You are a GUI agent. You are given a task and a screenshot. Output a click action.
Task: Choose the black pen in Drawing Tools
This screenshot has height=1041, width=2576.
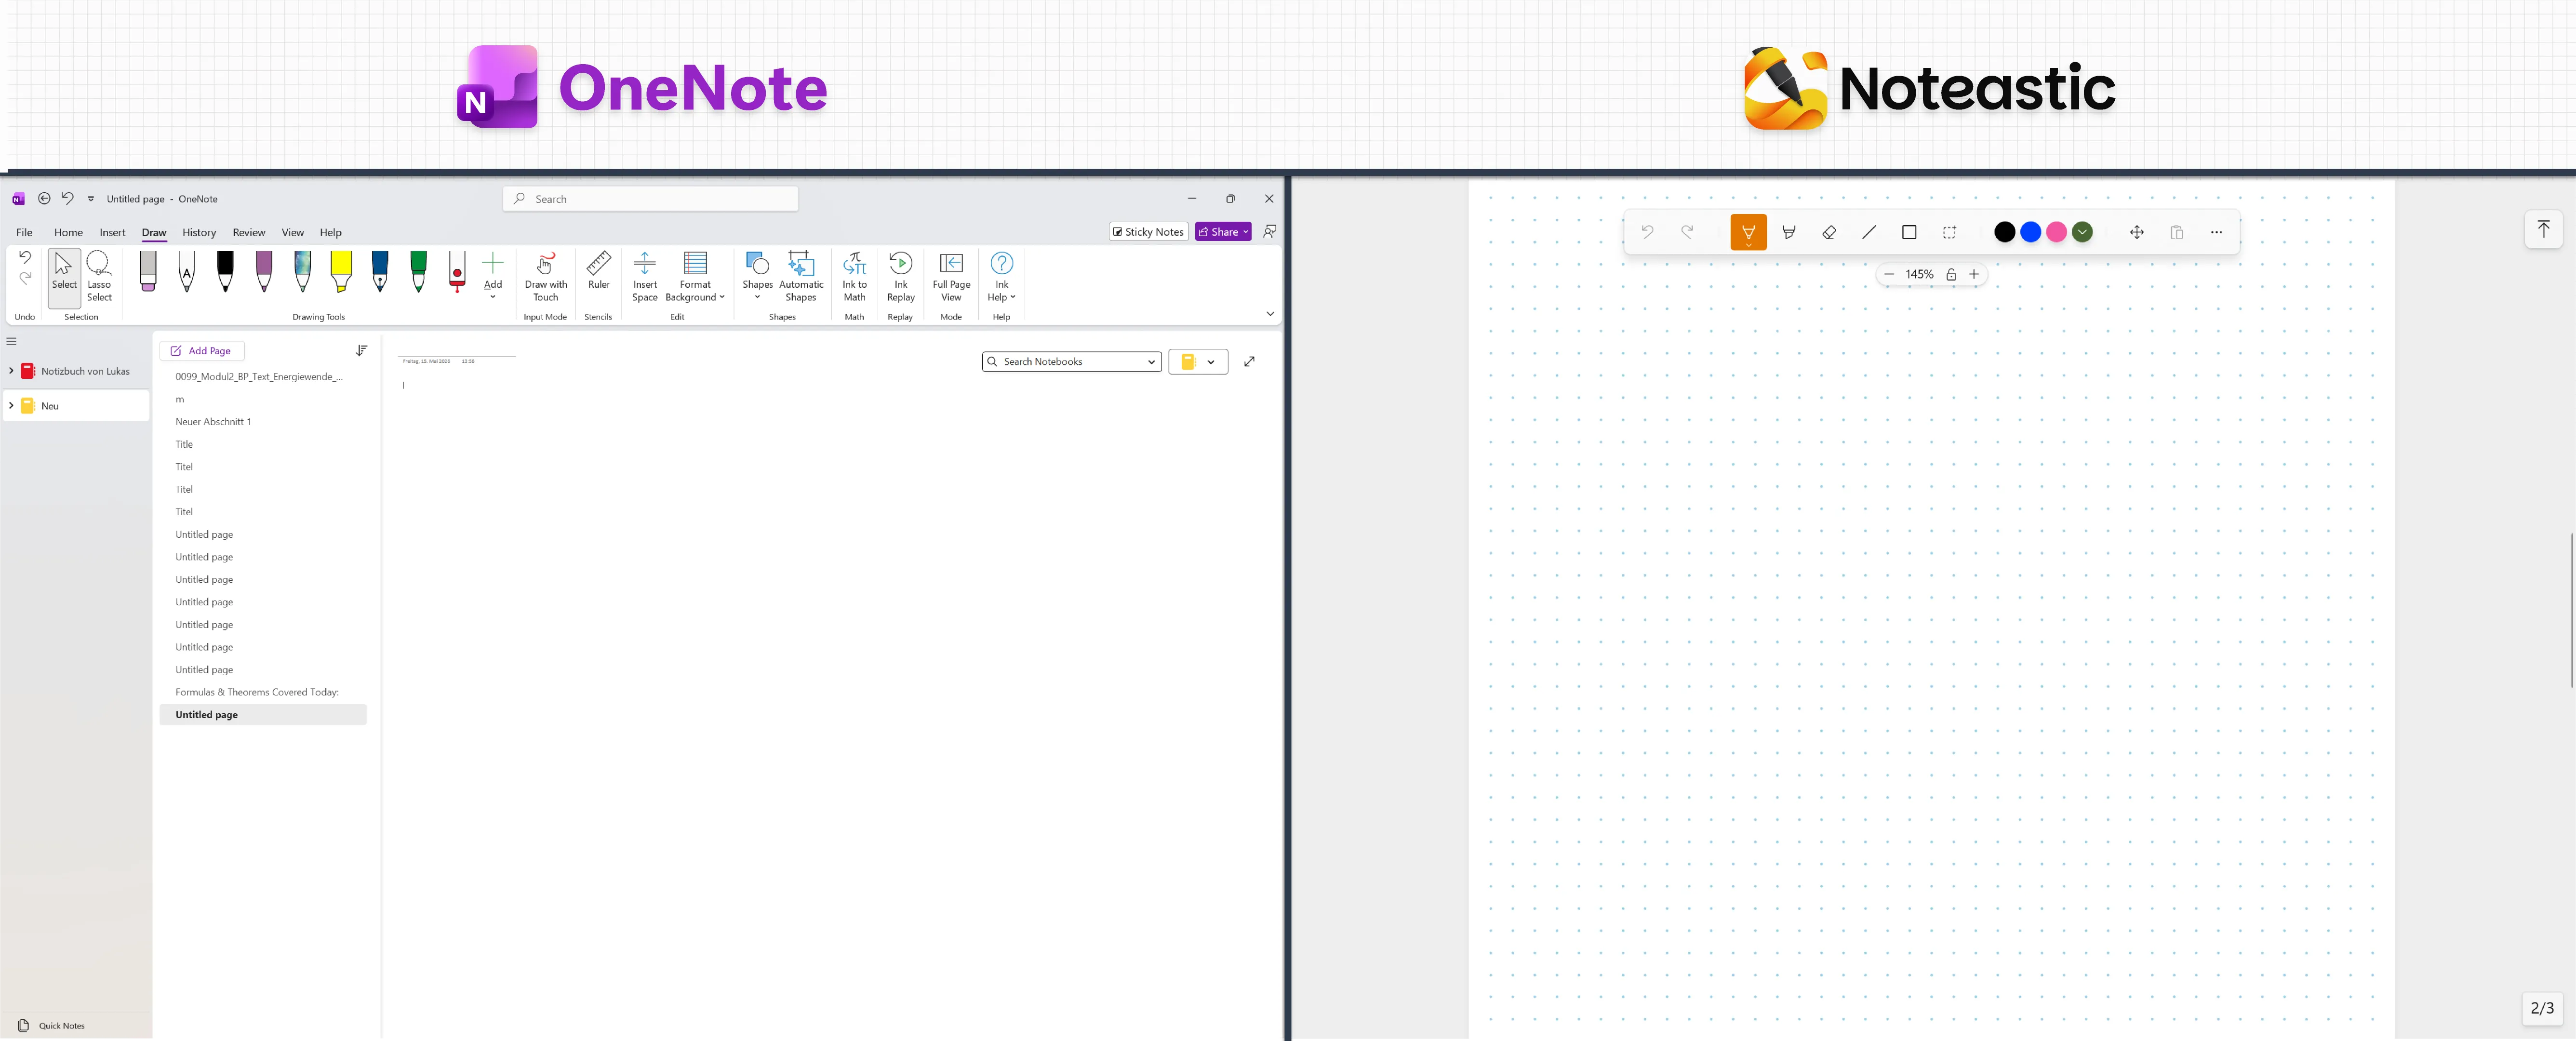click(225, 271)
